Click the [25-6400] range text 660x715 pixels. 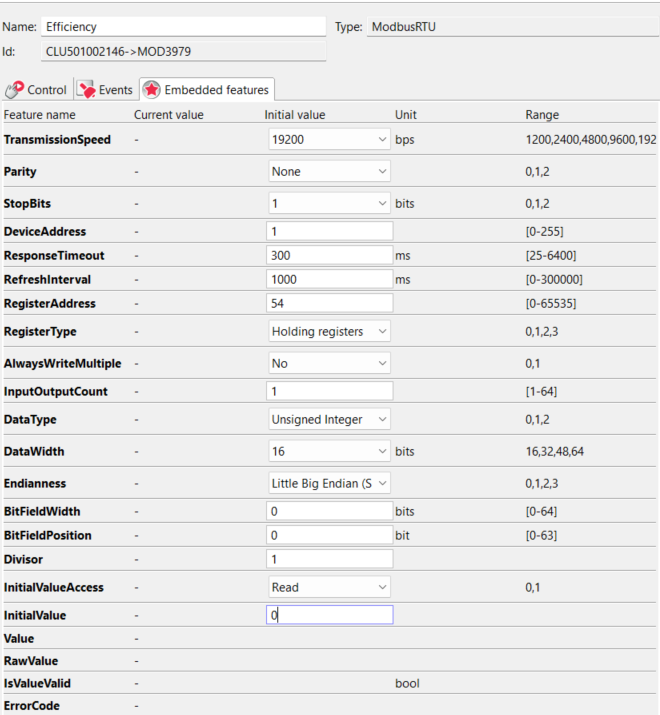click(x=551, y=255)
